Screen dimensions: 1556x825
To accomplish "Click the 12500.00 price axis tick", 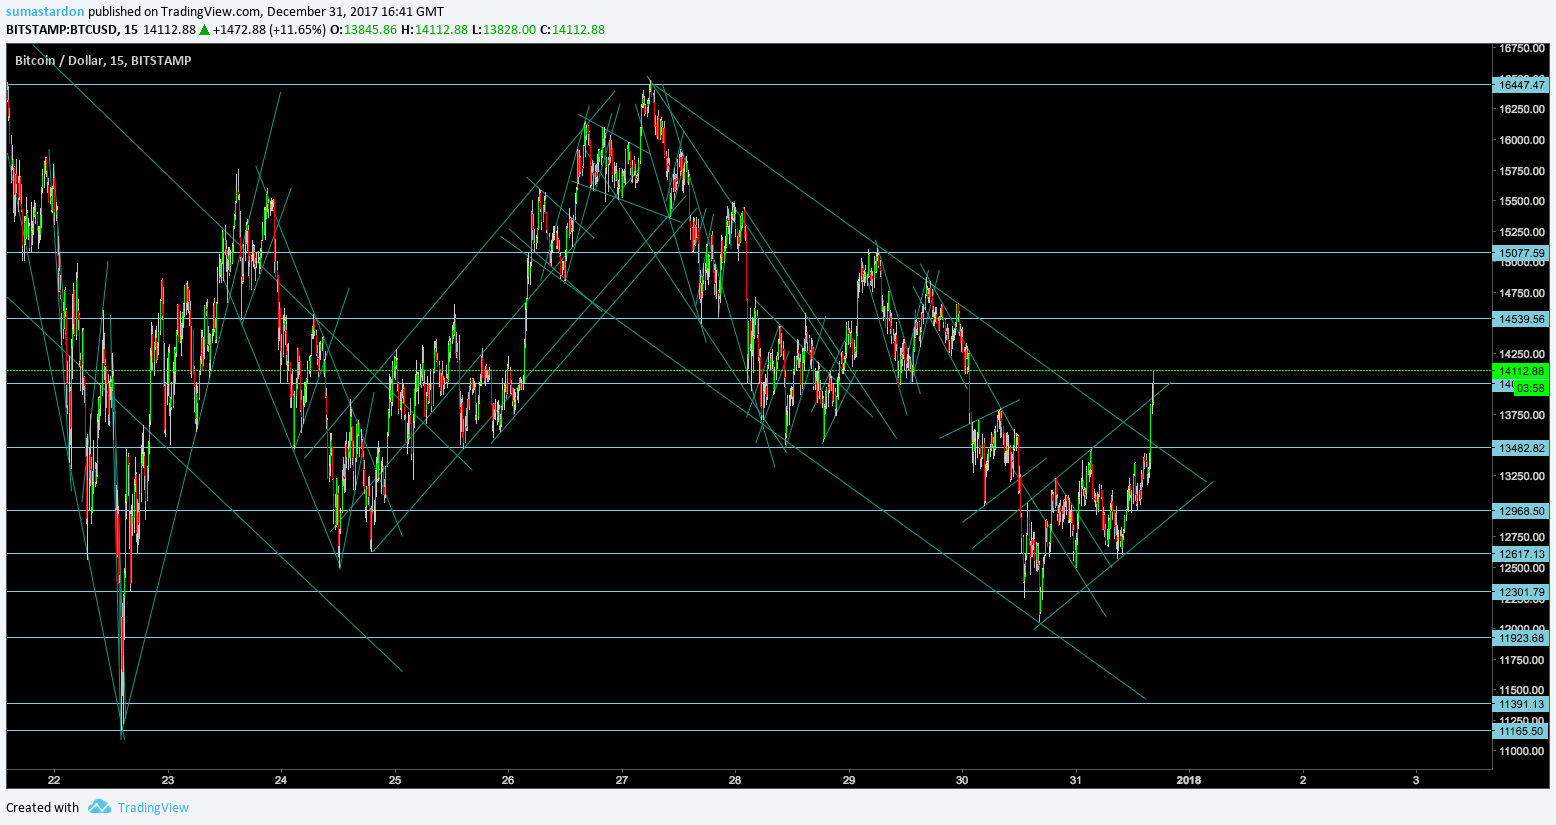I will (x=1521, y=568).
